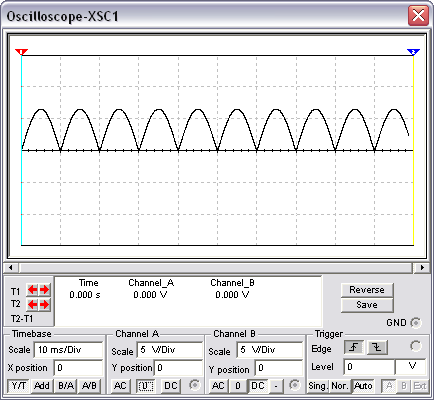This screenshot has width=434, height=400.
Task: Click the red T1 cursor marker
Action: [x=21, y=52]
